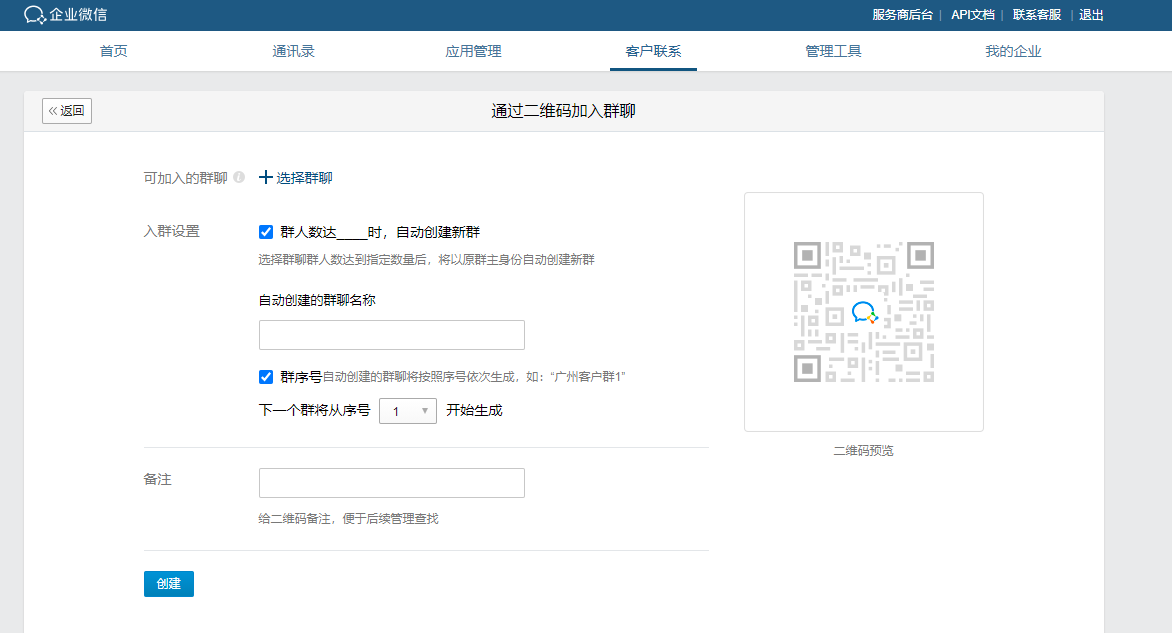This screenshot has width=1172, height=633.
Task: Click the 下一个群将从序号 label
Action: point(314,410)
